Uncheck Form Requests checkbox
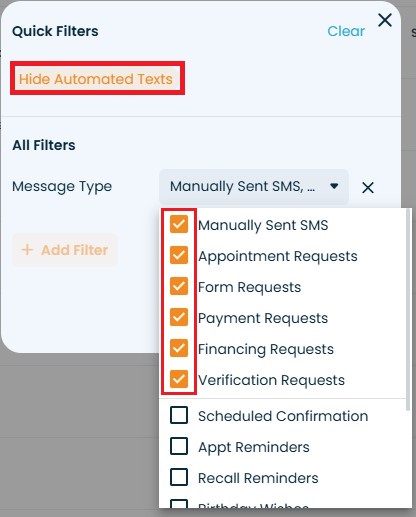 click(x=179, y=286)
